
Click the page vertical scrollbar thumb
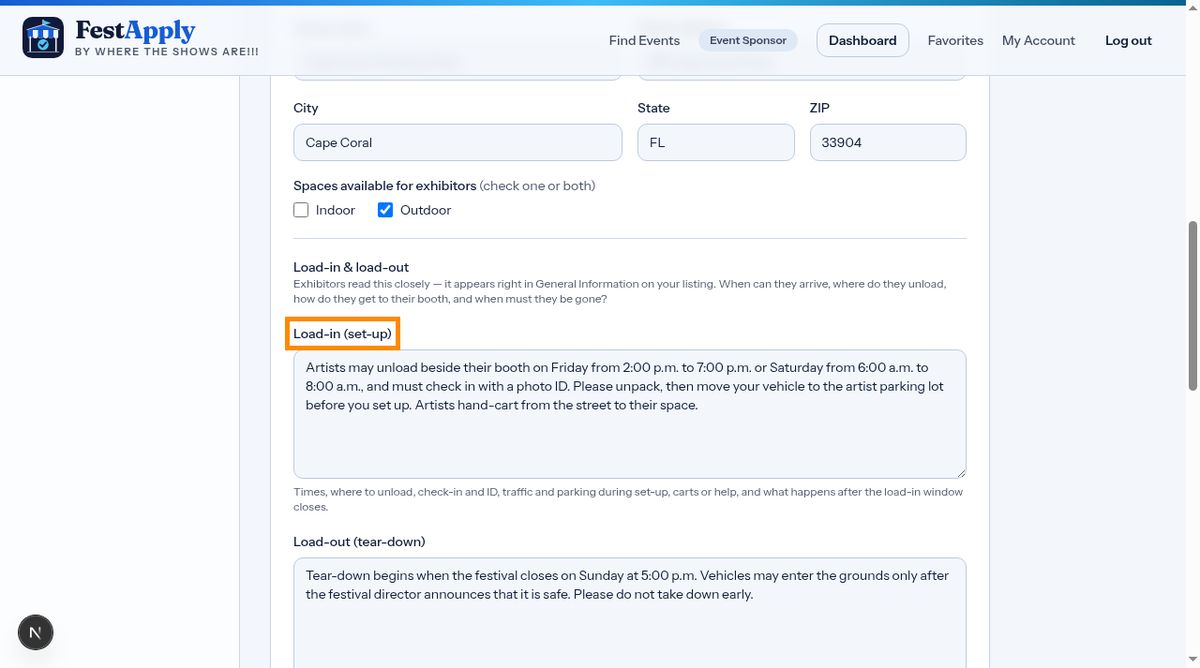click(1192, 306)
